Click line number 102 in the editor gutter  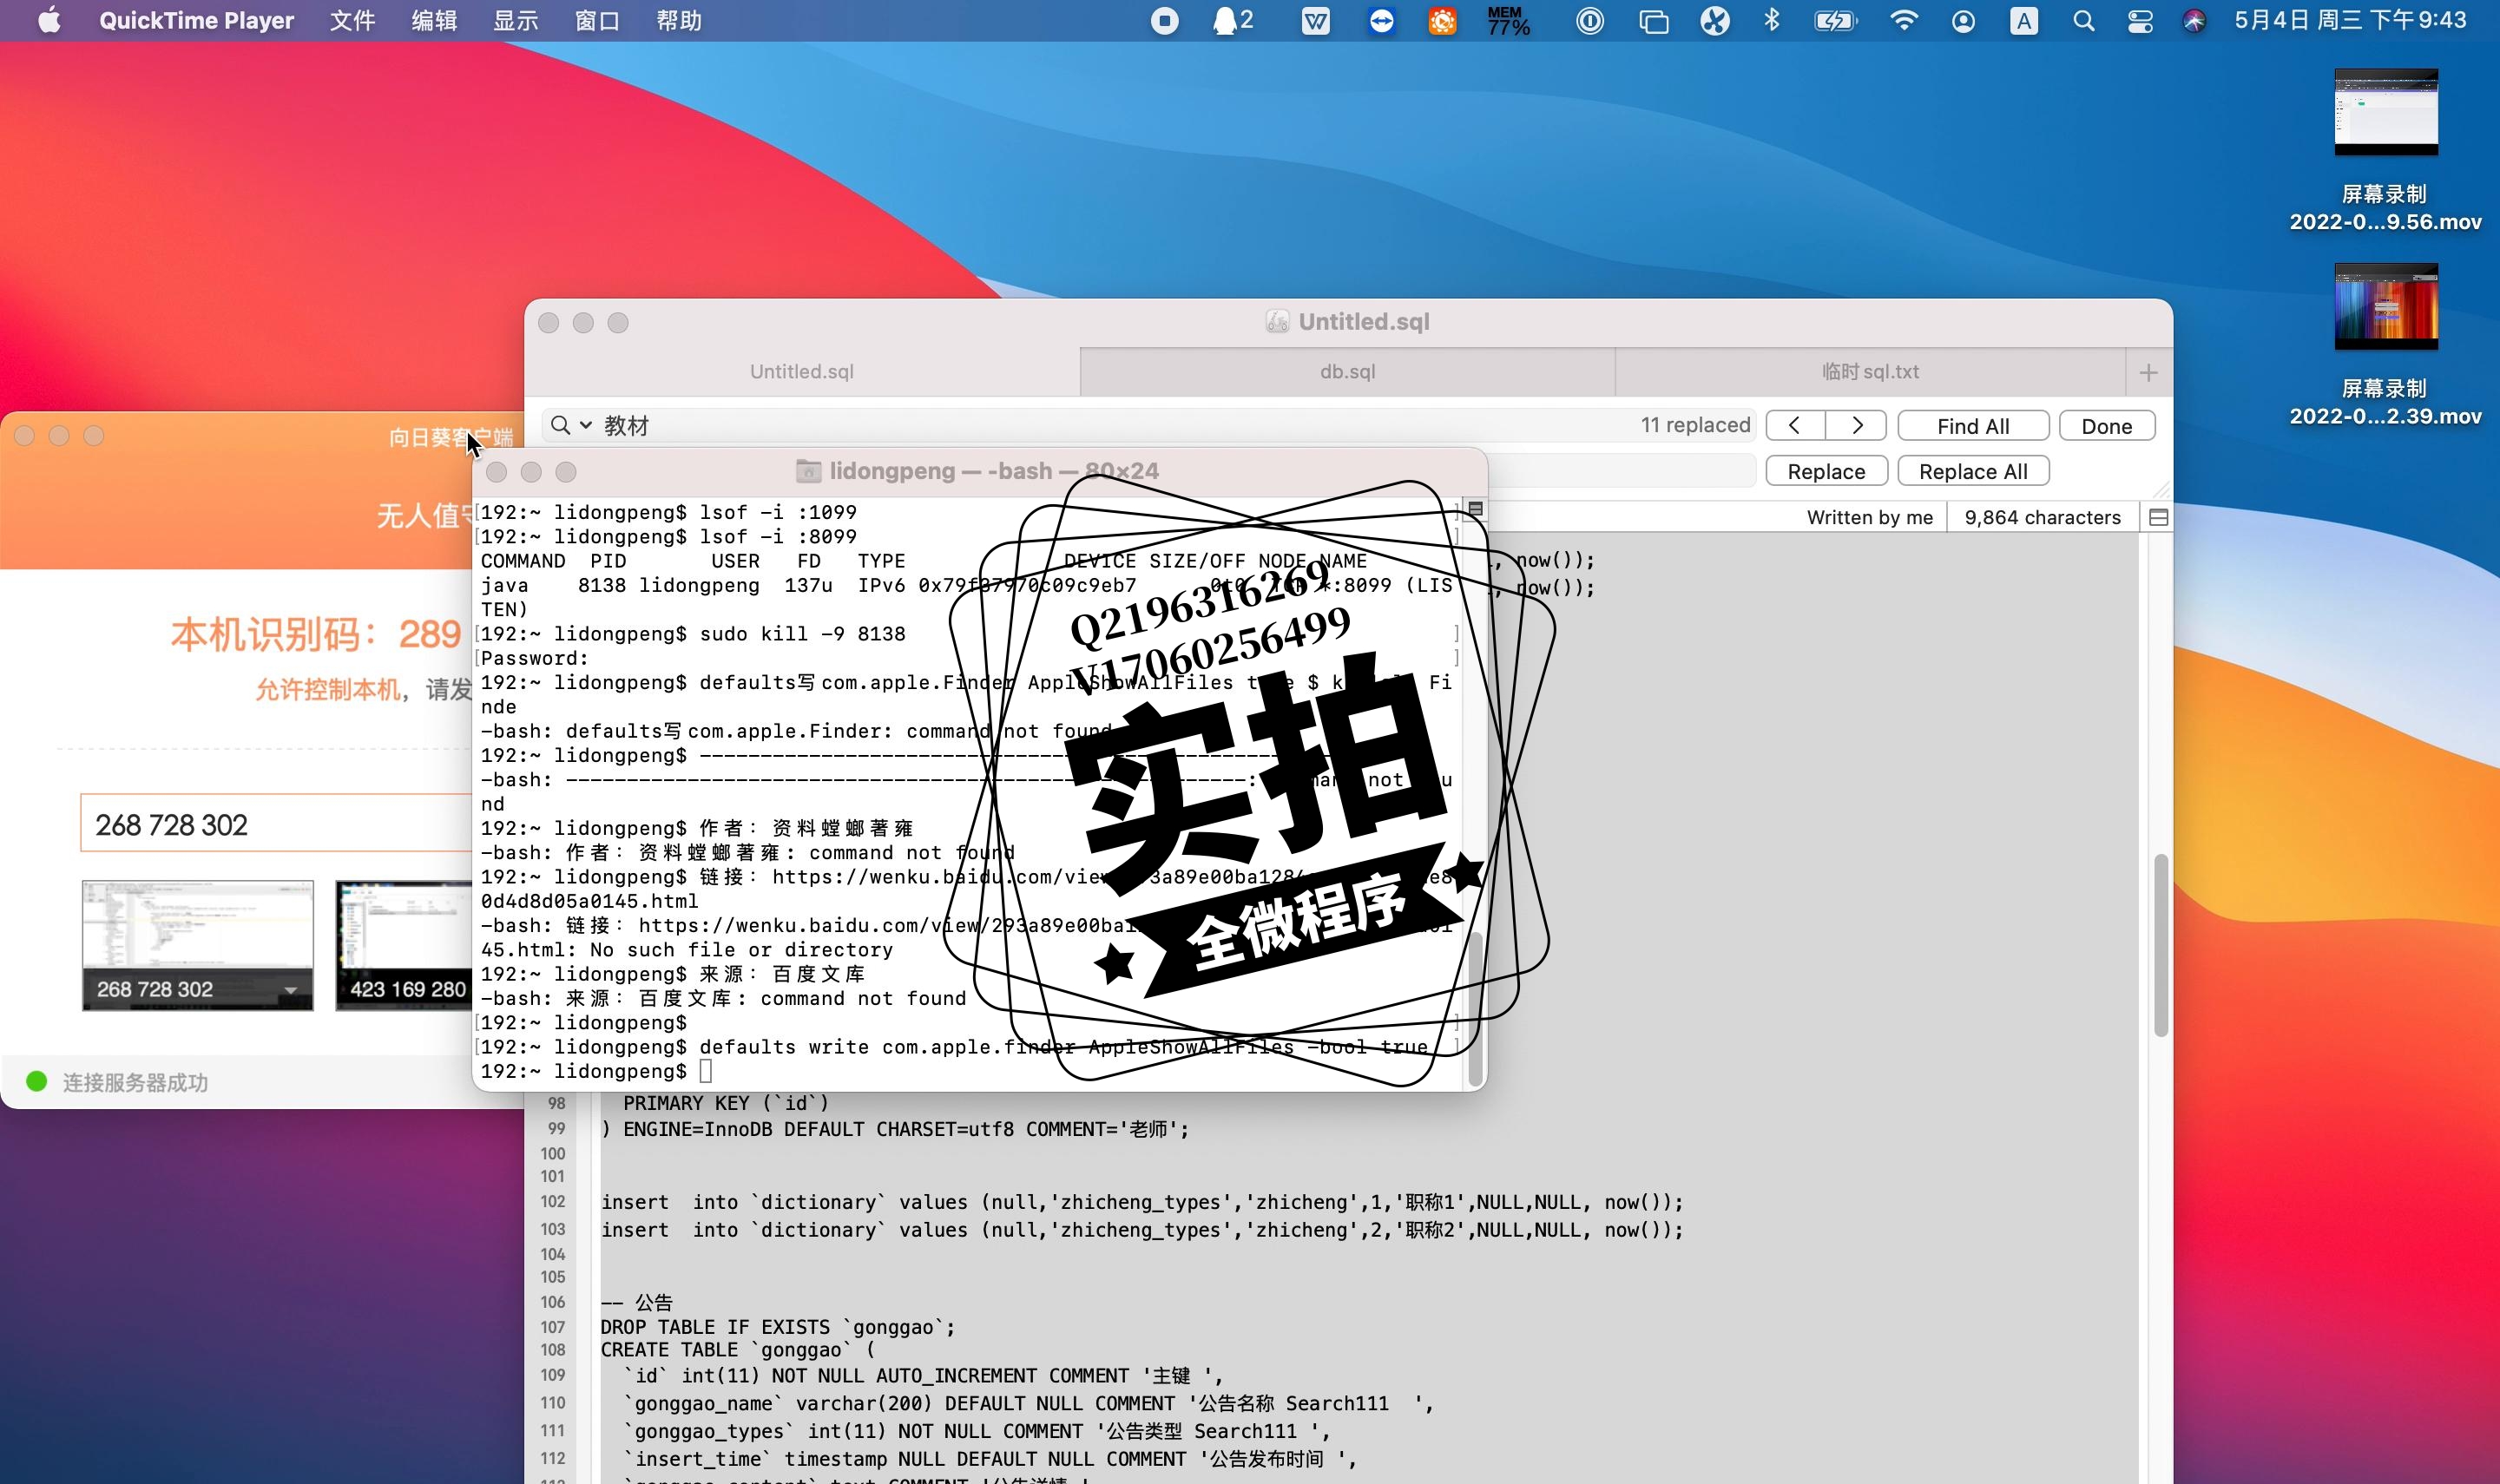coord(553,1201)
